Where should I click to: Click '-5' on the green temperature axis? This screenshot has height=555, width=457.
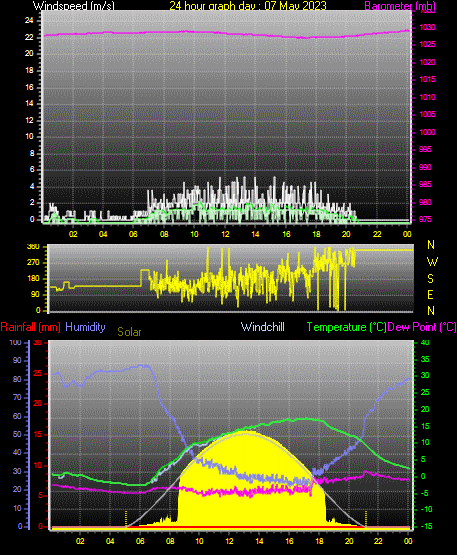[424, 493]
